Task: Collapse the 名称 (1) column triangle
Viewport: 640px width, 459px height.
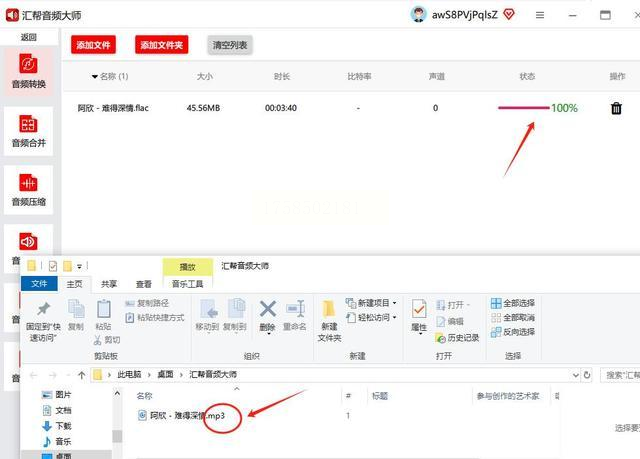Action: coord(95,76)
